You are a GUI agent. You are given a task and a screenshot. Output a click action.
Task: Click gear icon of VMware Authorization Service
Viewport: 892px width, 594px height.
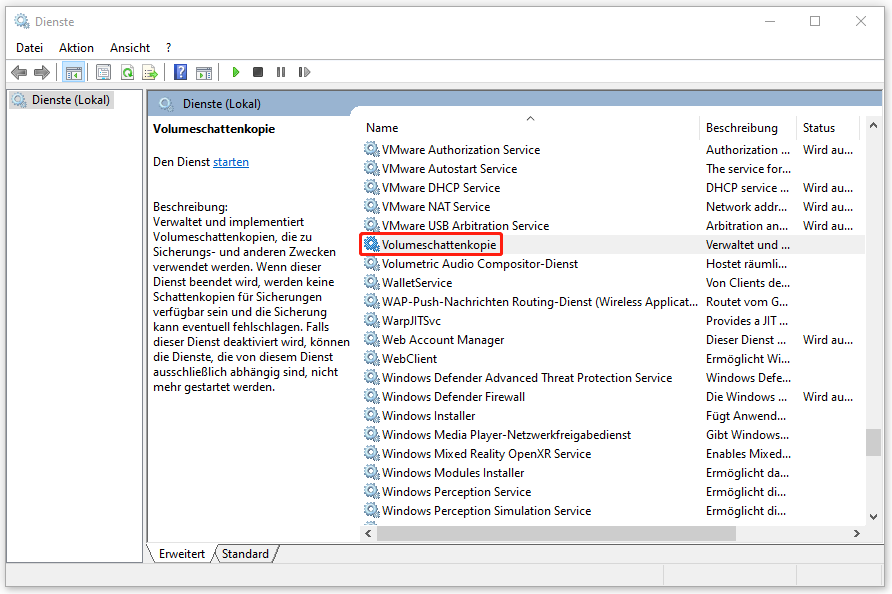click(371, 149)
